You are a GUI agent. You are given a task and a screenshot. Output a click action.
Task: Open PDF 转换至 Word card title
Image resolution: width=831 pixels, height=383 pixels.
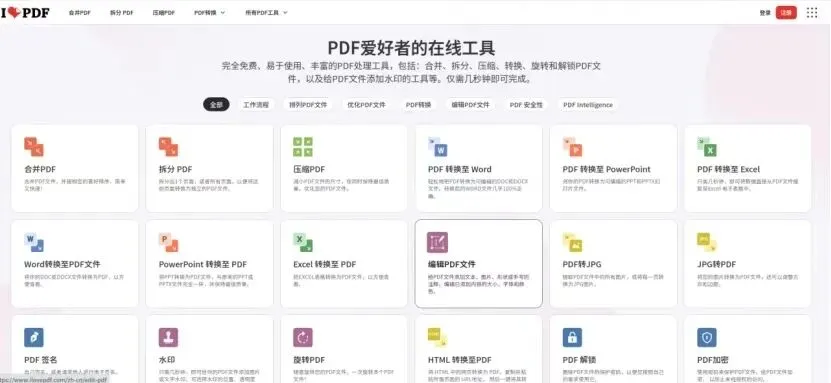coord(459,170)
